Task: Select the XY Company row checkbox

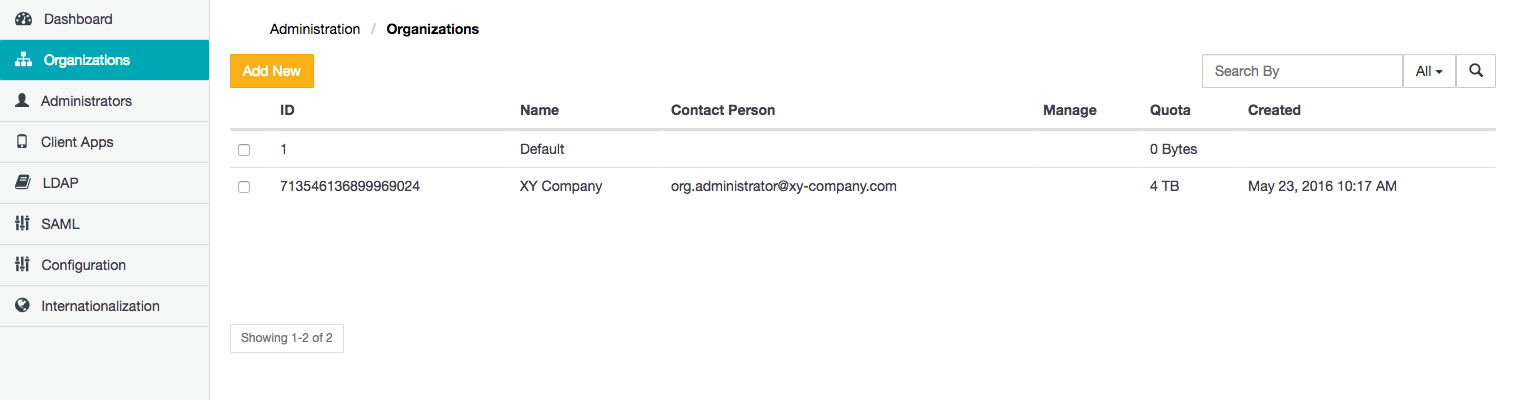Action: coord(244,187)
